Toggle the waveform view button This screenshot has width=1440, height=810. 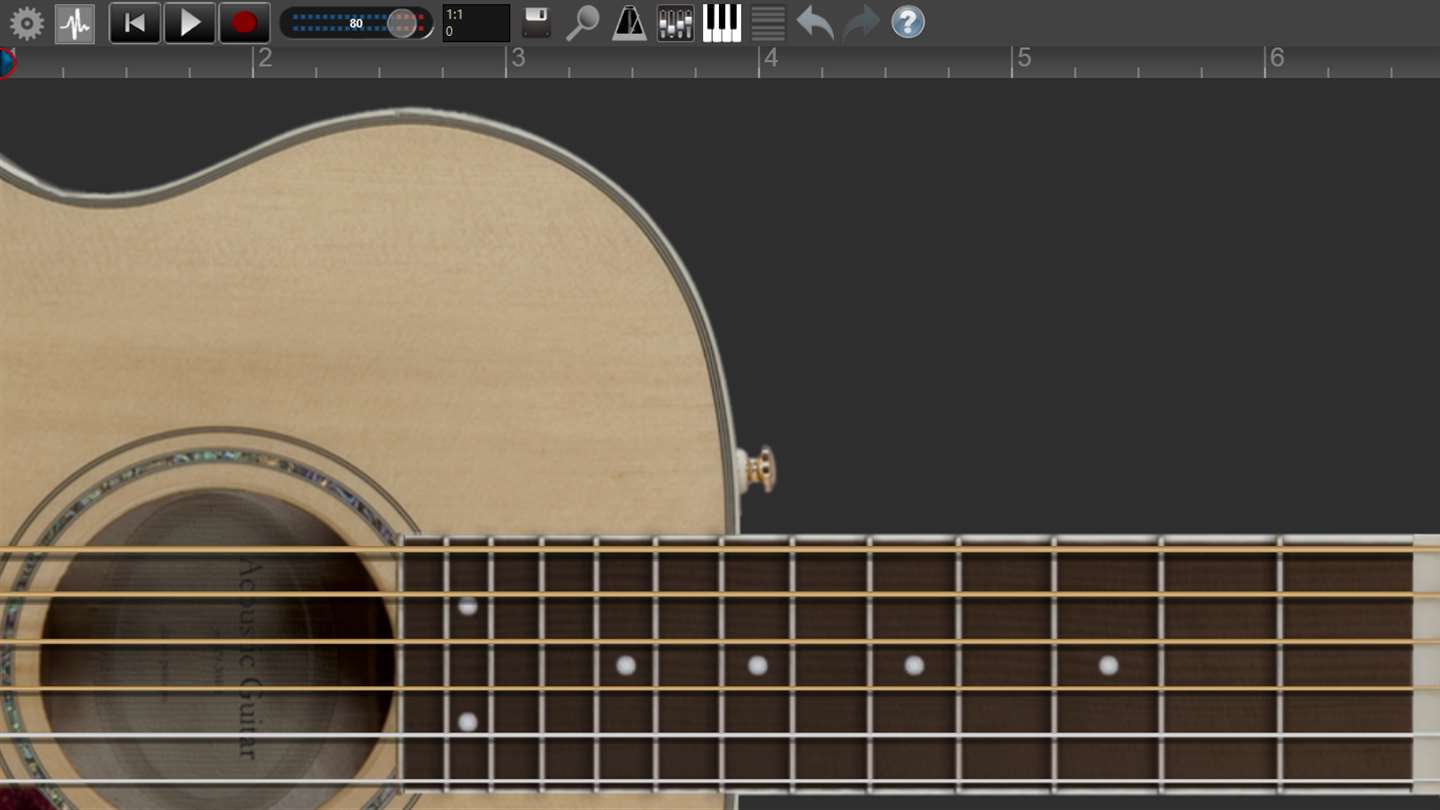click(75, 24)
